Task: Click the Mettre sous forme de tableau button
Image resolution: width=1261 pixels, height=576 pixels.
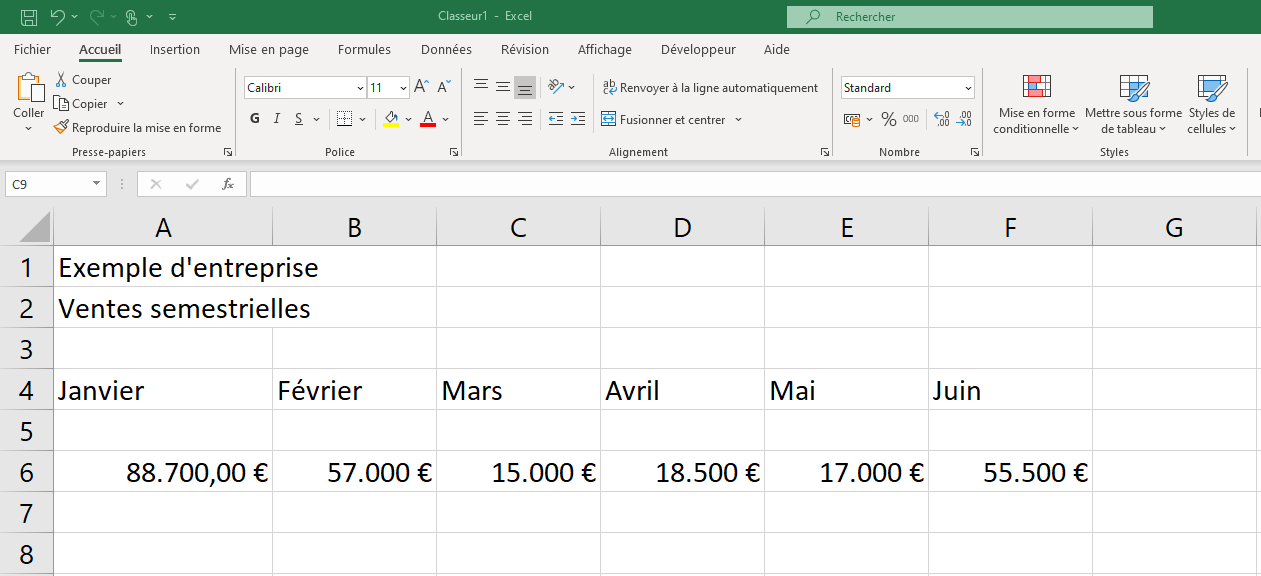Action: (1133, 105)
